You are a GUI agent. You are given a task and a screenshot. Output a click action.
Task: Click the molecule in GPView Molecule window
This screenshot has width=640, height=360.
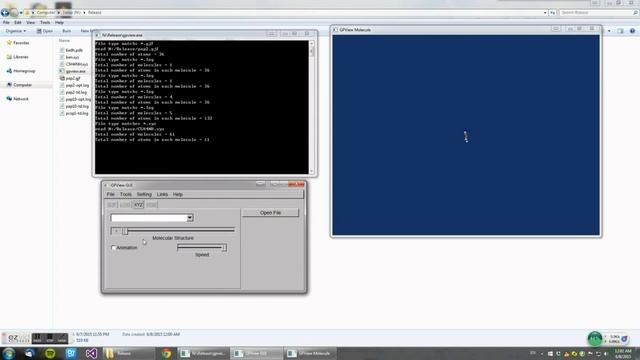(466, 137)
